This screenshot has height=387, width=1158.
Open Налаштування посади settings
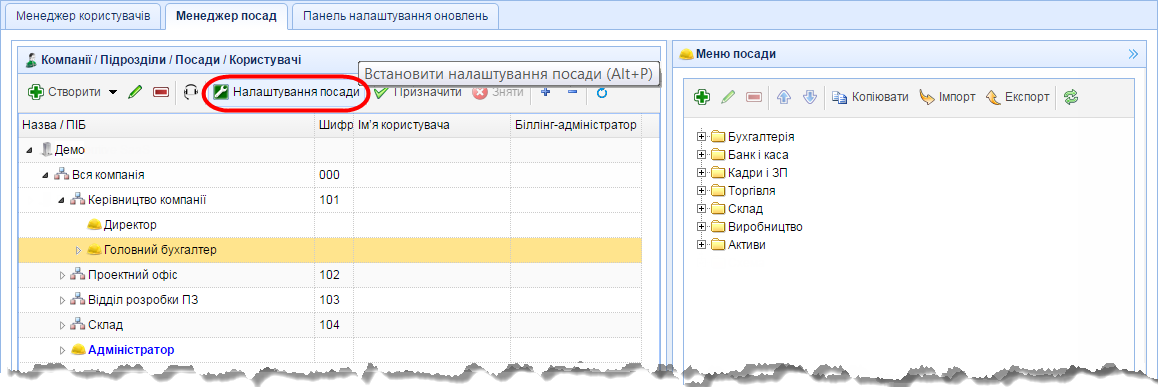click(287, 92)
